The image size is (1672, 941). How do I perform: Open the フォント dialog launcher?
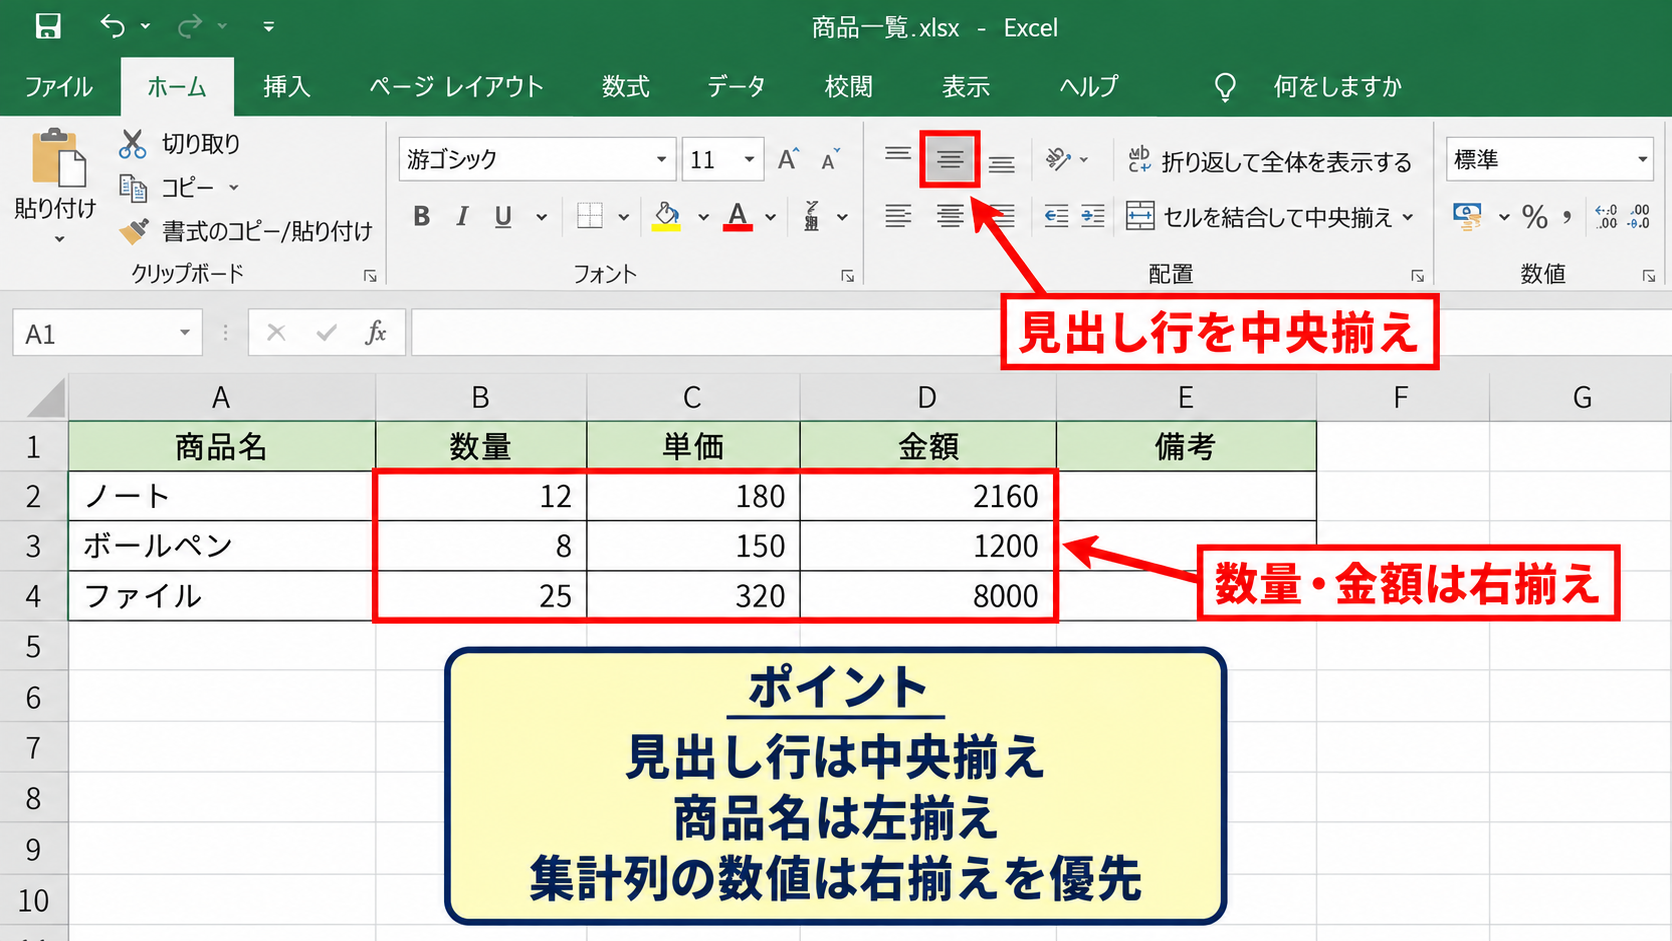[848, 276]
